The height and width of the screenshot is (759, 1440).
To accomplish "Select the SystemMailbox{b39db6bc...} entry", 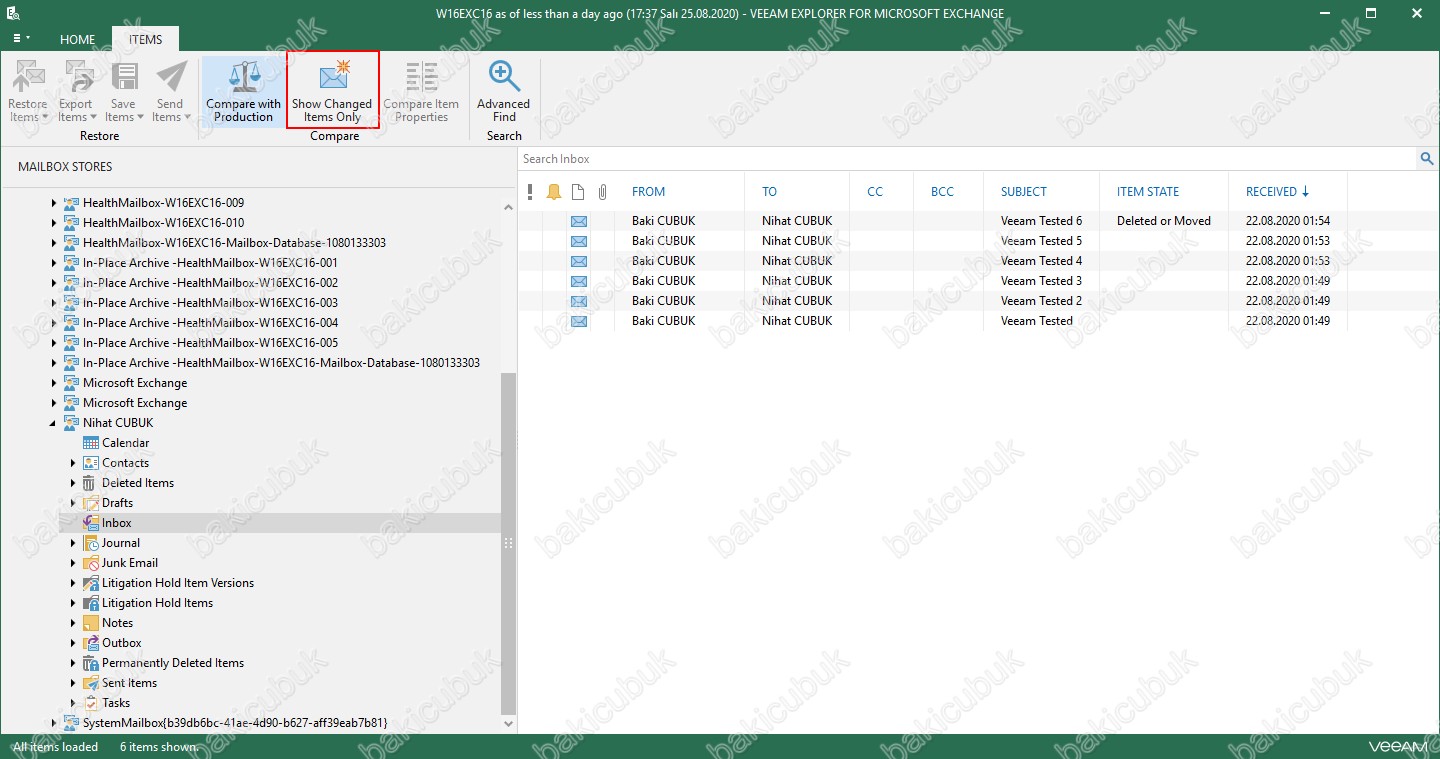I will tap(235, 722).
